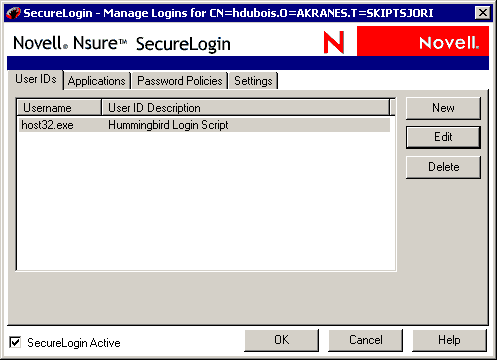497x360 pixels.
Task: Close the SecureLogin dialog window
Action: tap(482, 13)
